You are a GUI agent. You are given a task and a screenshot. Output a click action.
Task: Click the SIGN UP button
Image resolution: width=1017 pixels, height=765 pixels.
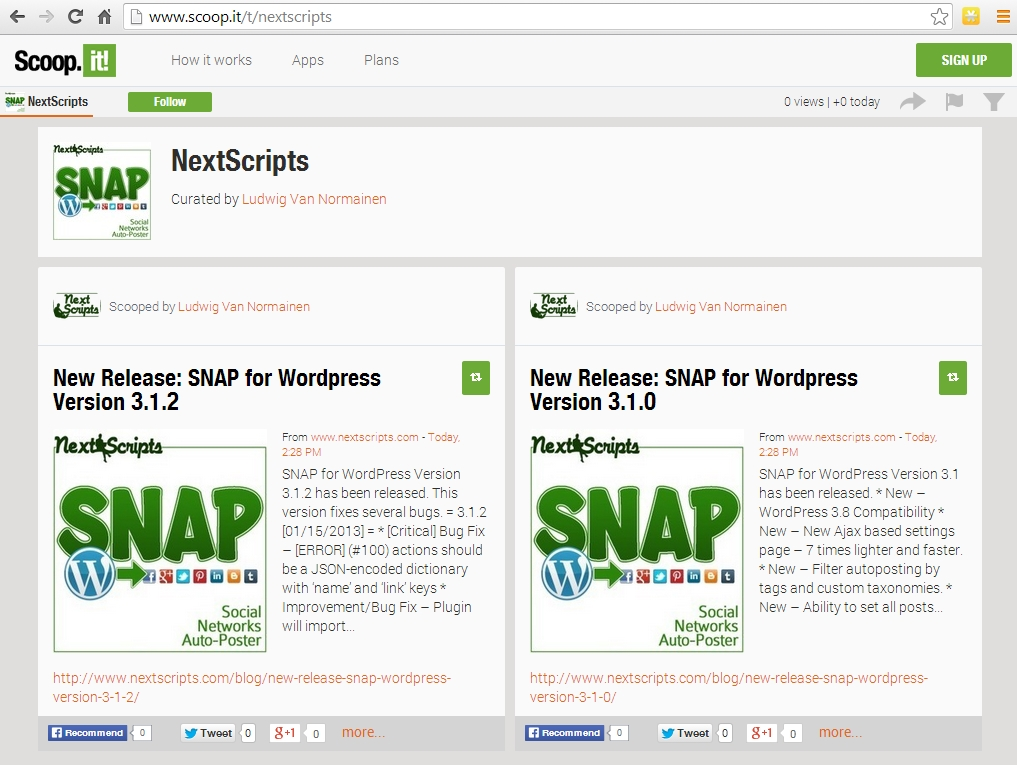click(963, 60)
